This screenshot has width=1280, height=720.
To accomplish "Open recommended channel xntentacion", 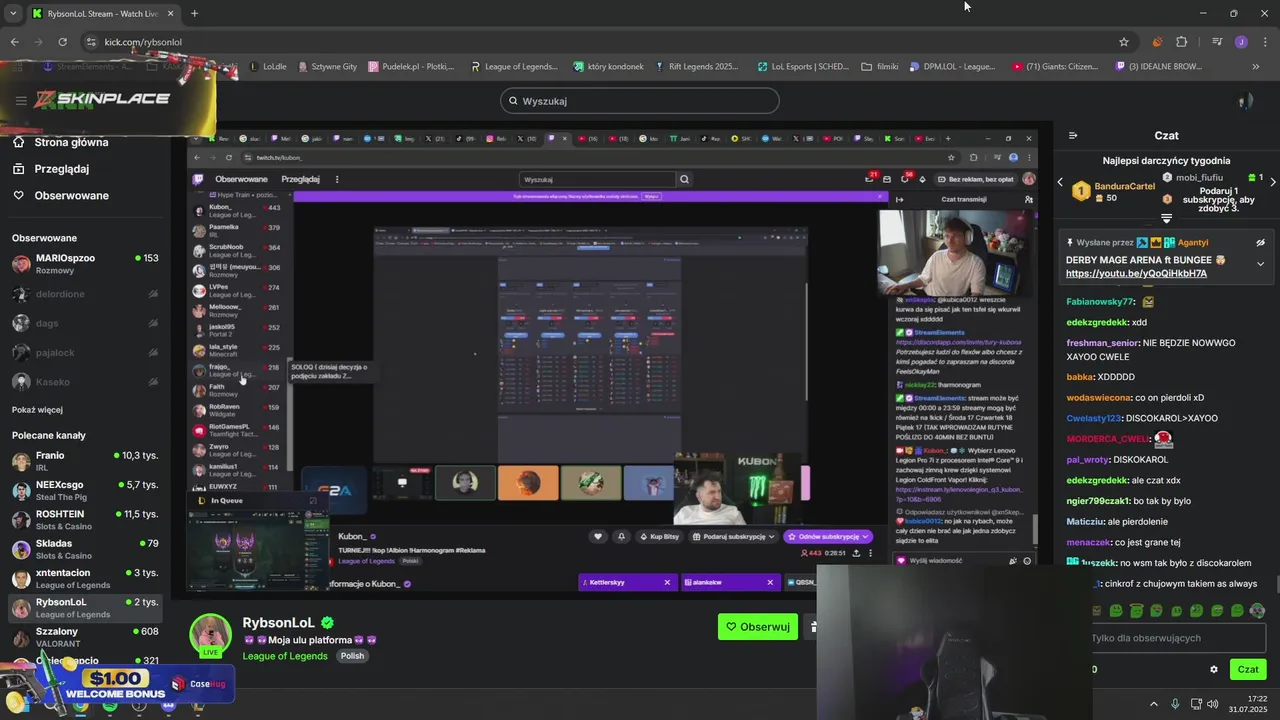I will (x=85, y=578).
